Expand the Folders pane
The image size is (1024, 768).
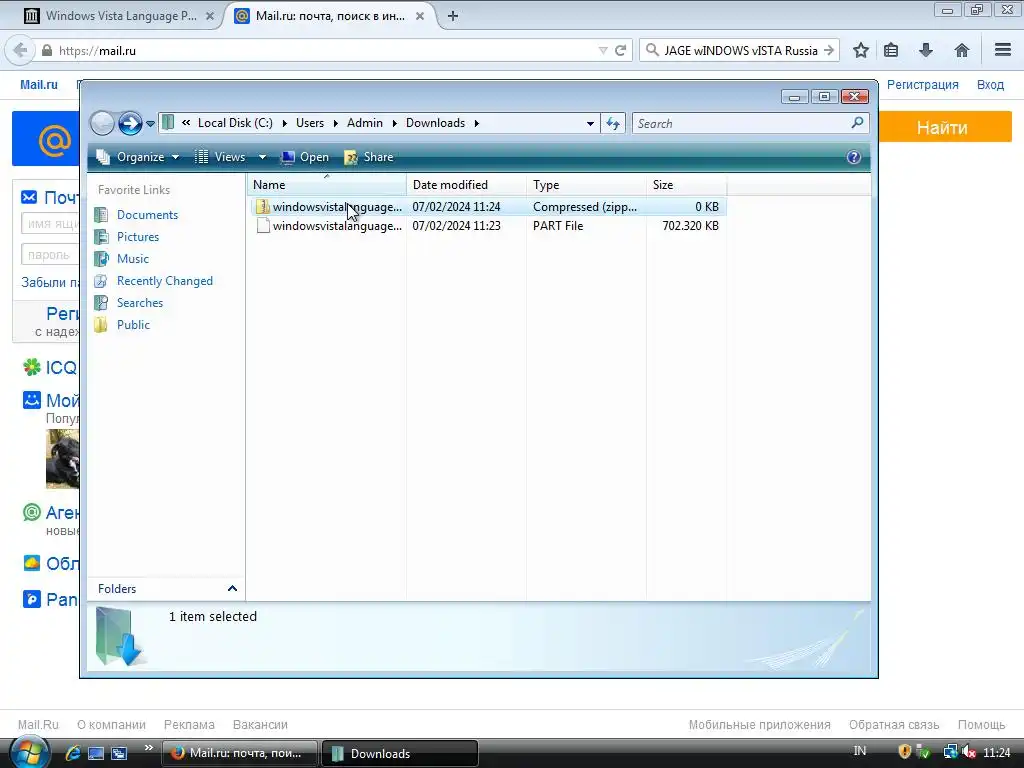coord(232,588)
